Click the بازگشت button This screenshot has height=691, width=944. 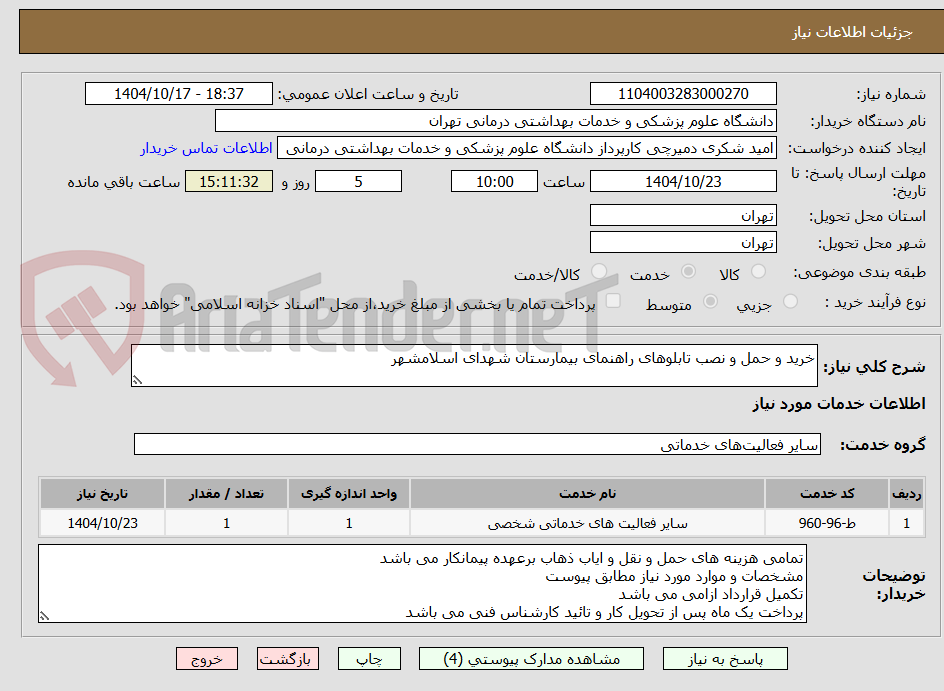288,658
